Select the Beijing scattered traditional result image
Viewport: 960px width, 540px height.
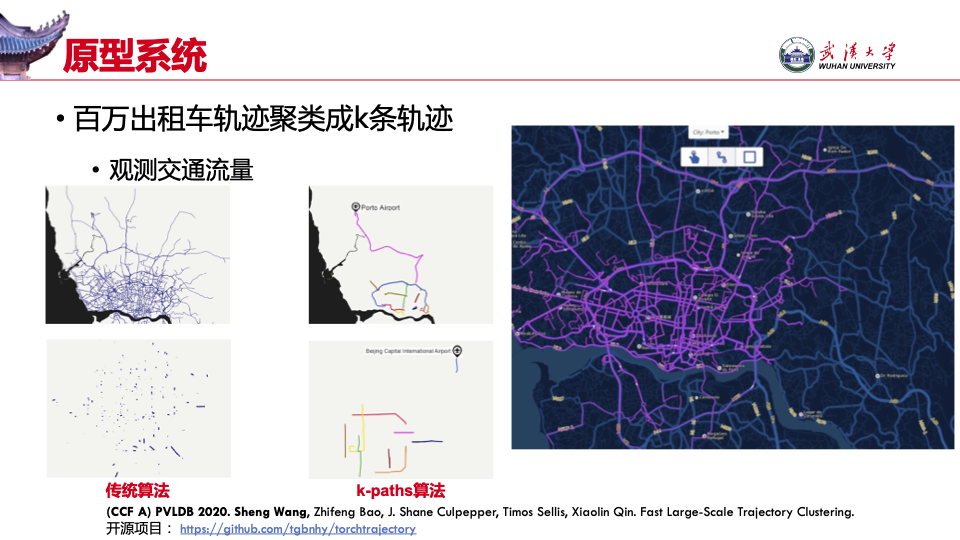coord(138,409)
